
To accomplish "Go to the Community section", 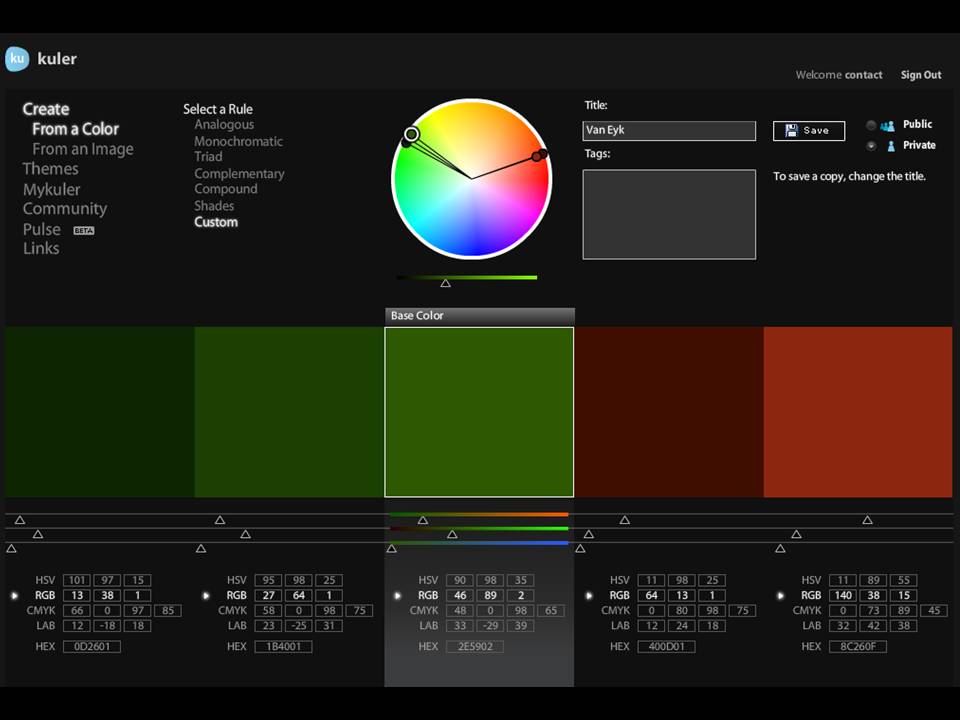I will pyautogui.click(x=65, y=209).
